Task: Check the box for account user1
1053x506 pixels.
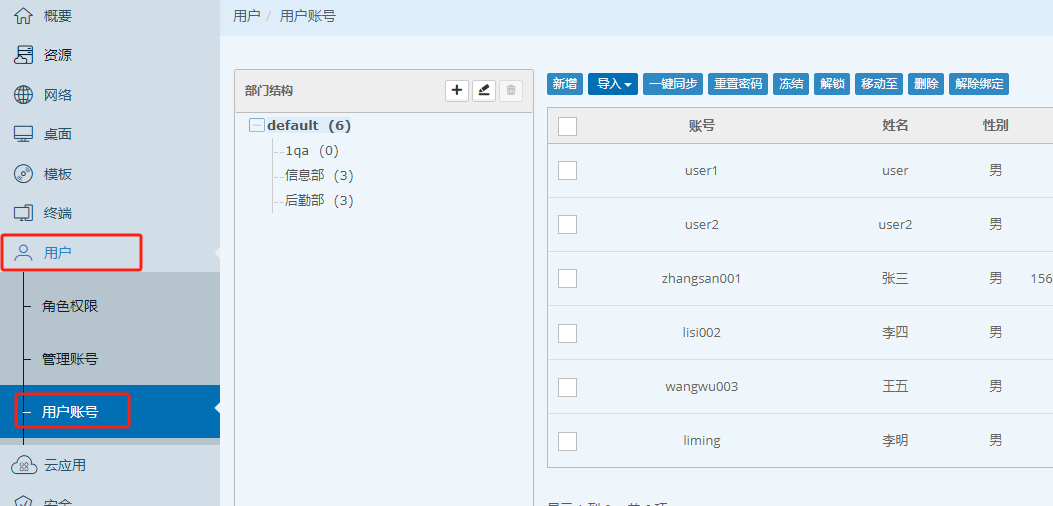Action: [x=568, y=170]
